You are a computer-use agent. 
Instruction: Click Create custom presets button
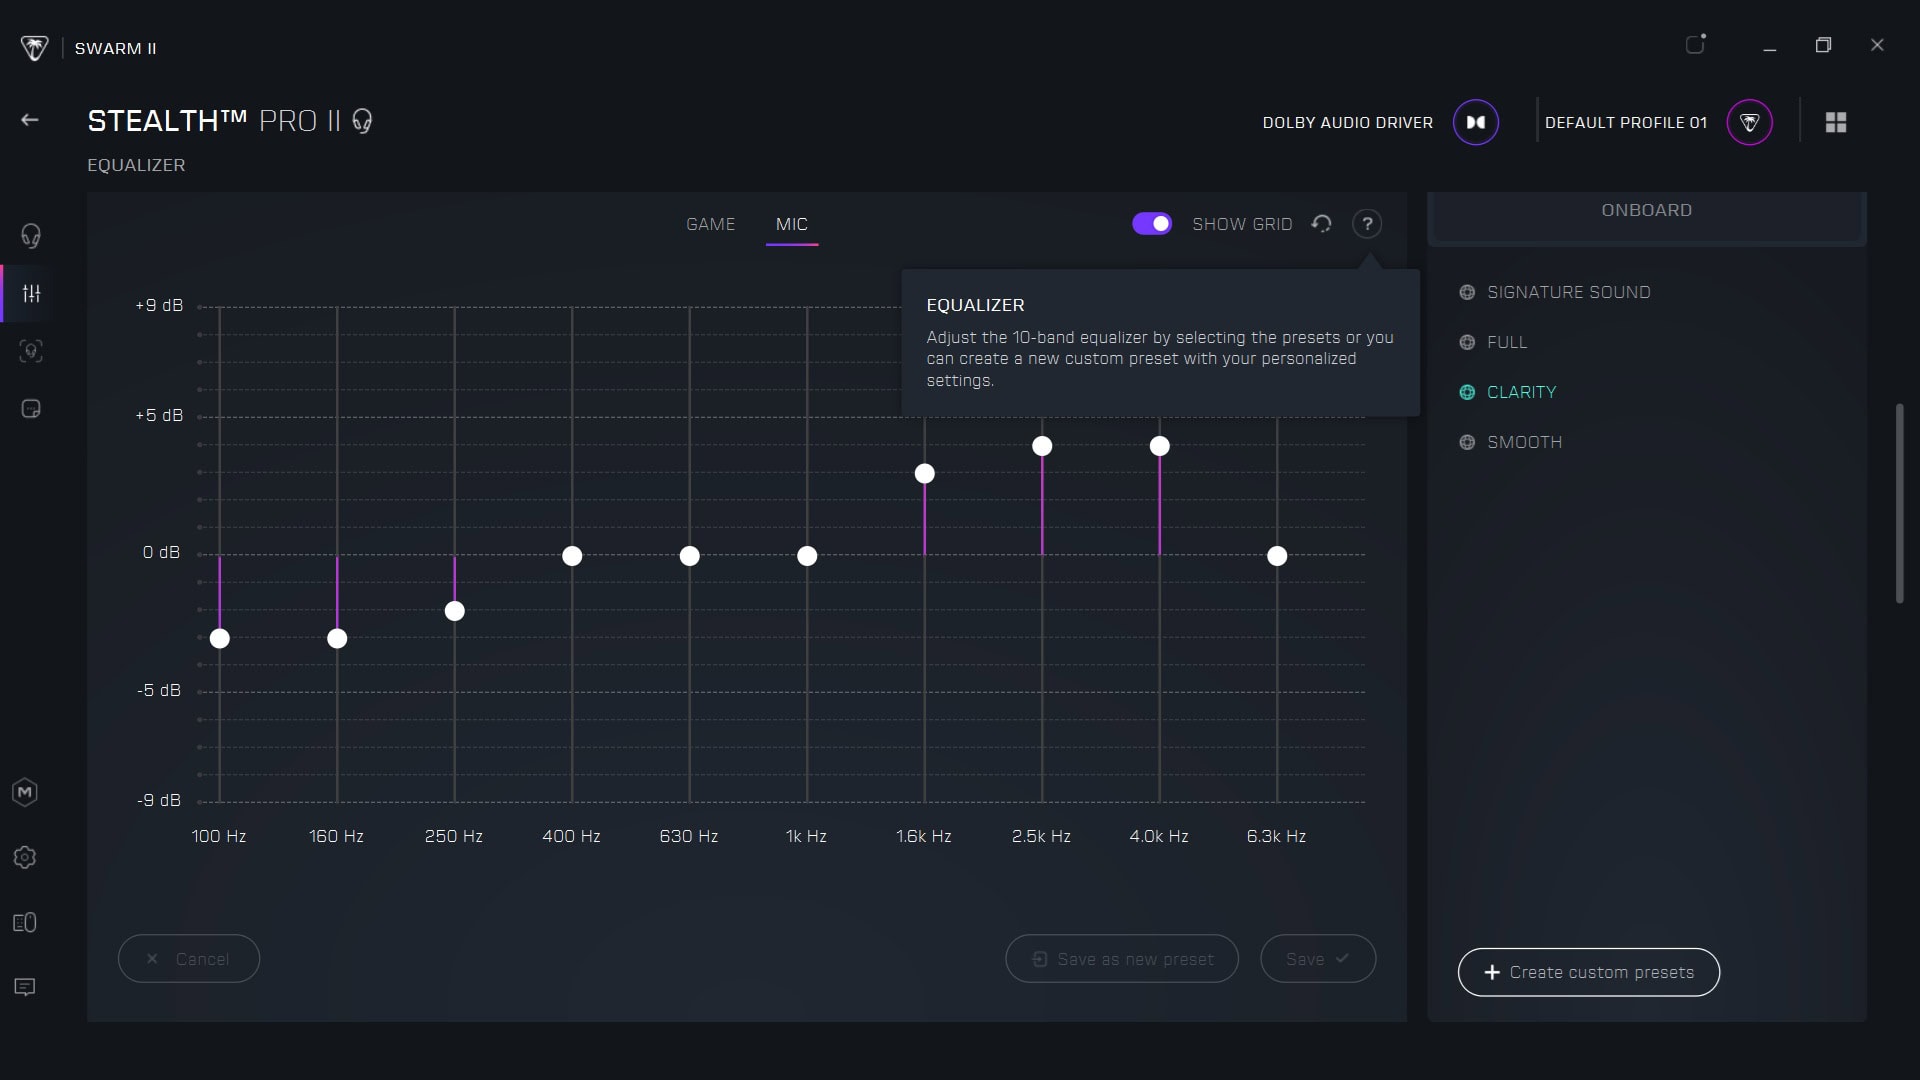(1588, 972)
